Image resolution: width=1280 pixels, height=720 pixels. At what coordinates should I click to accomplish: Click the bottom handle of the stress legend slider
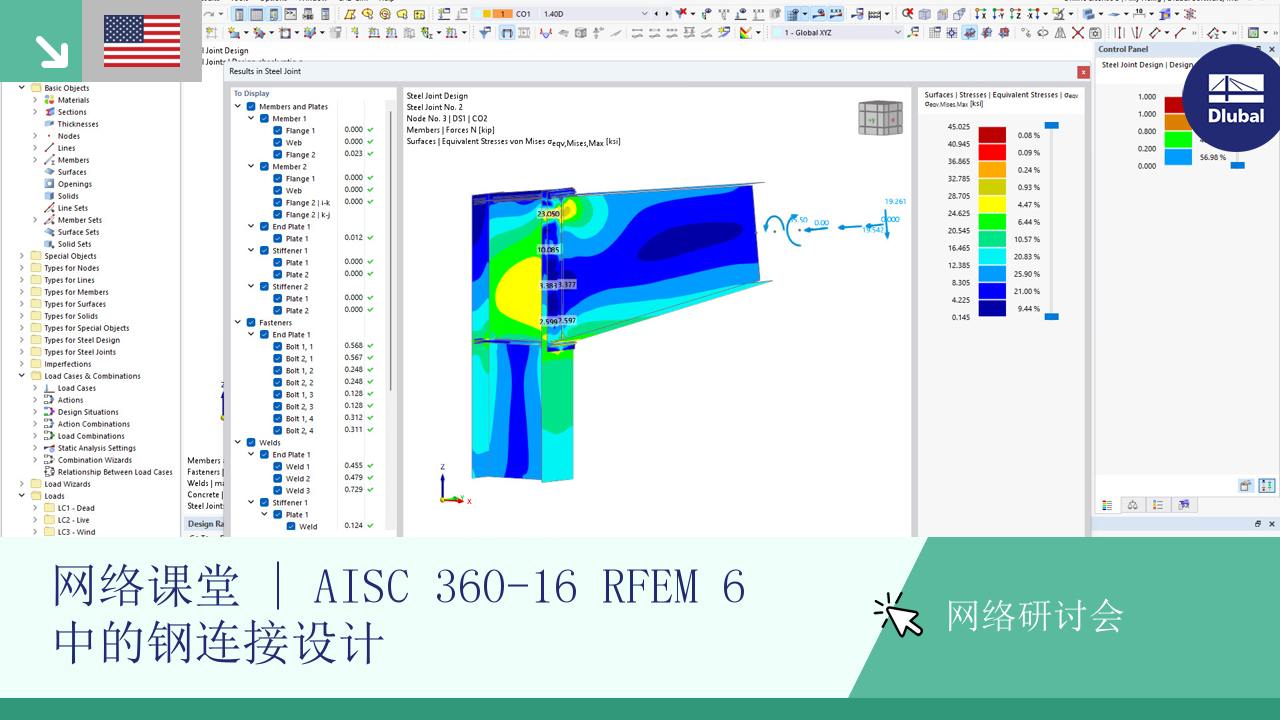coord(1051,316)
